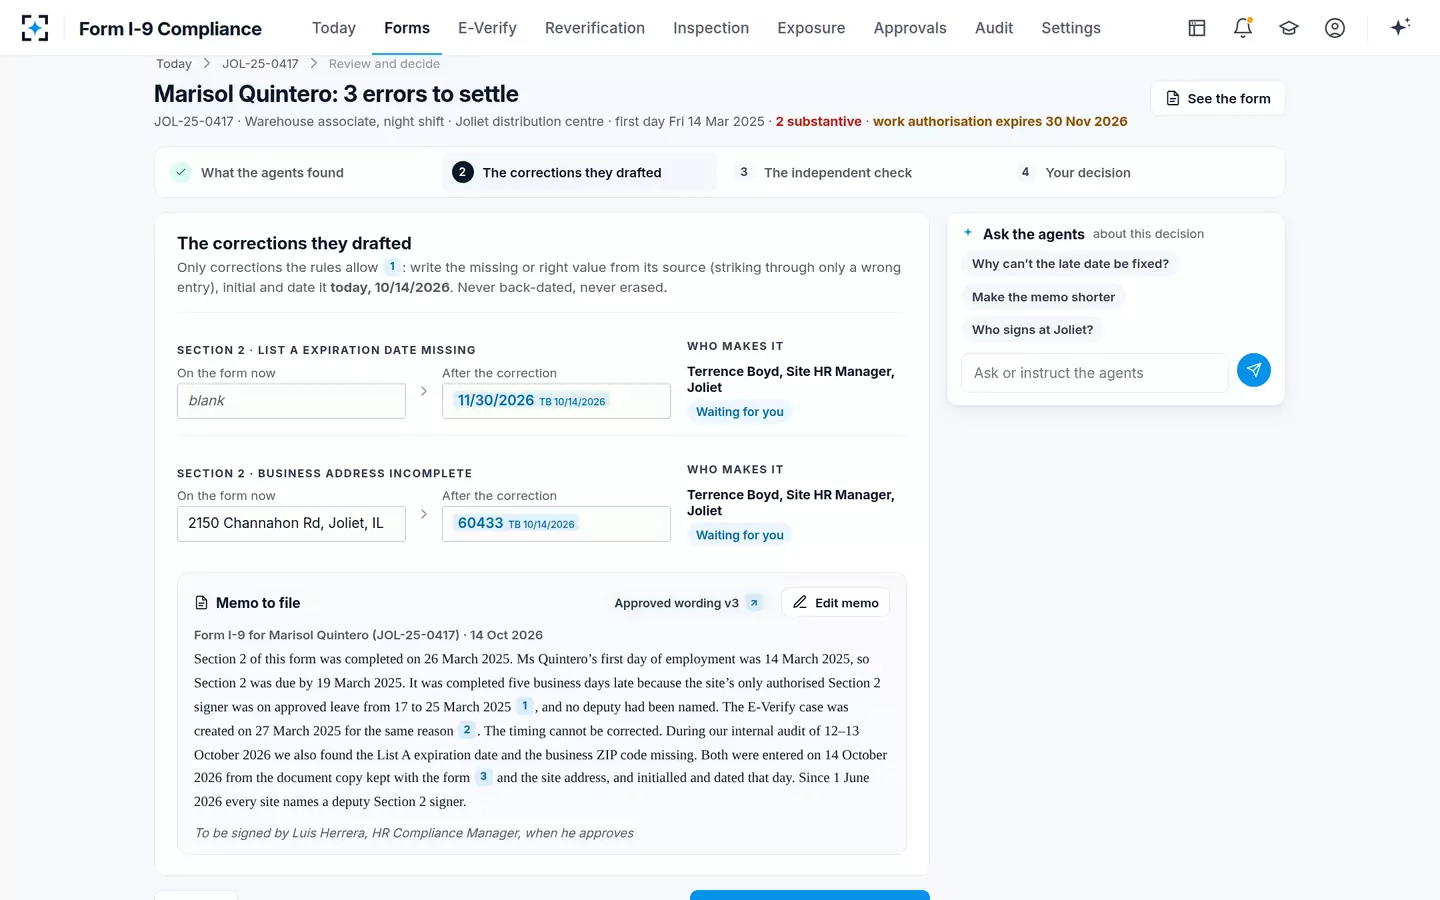This screenshot has width=1440, height=900.
Task: Click 'Waiting for you' under business address correction
Action: pyautogui.click(x=740, y=535)
